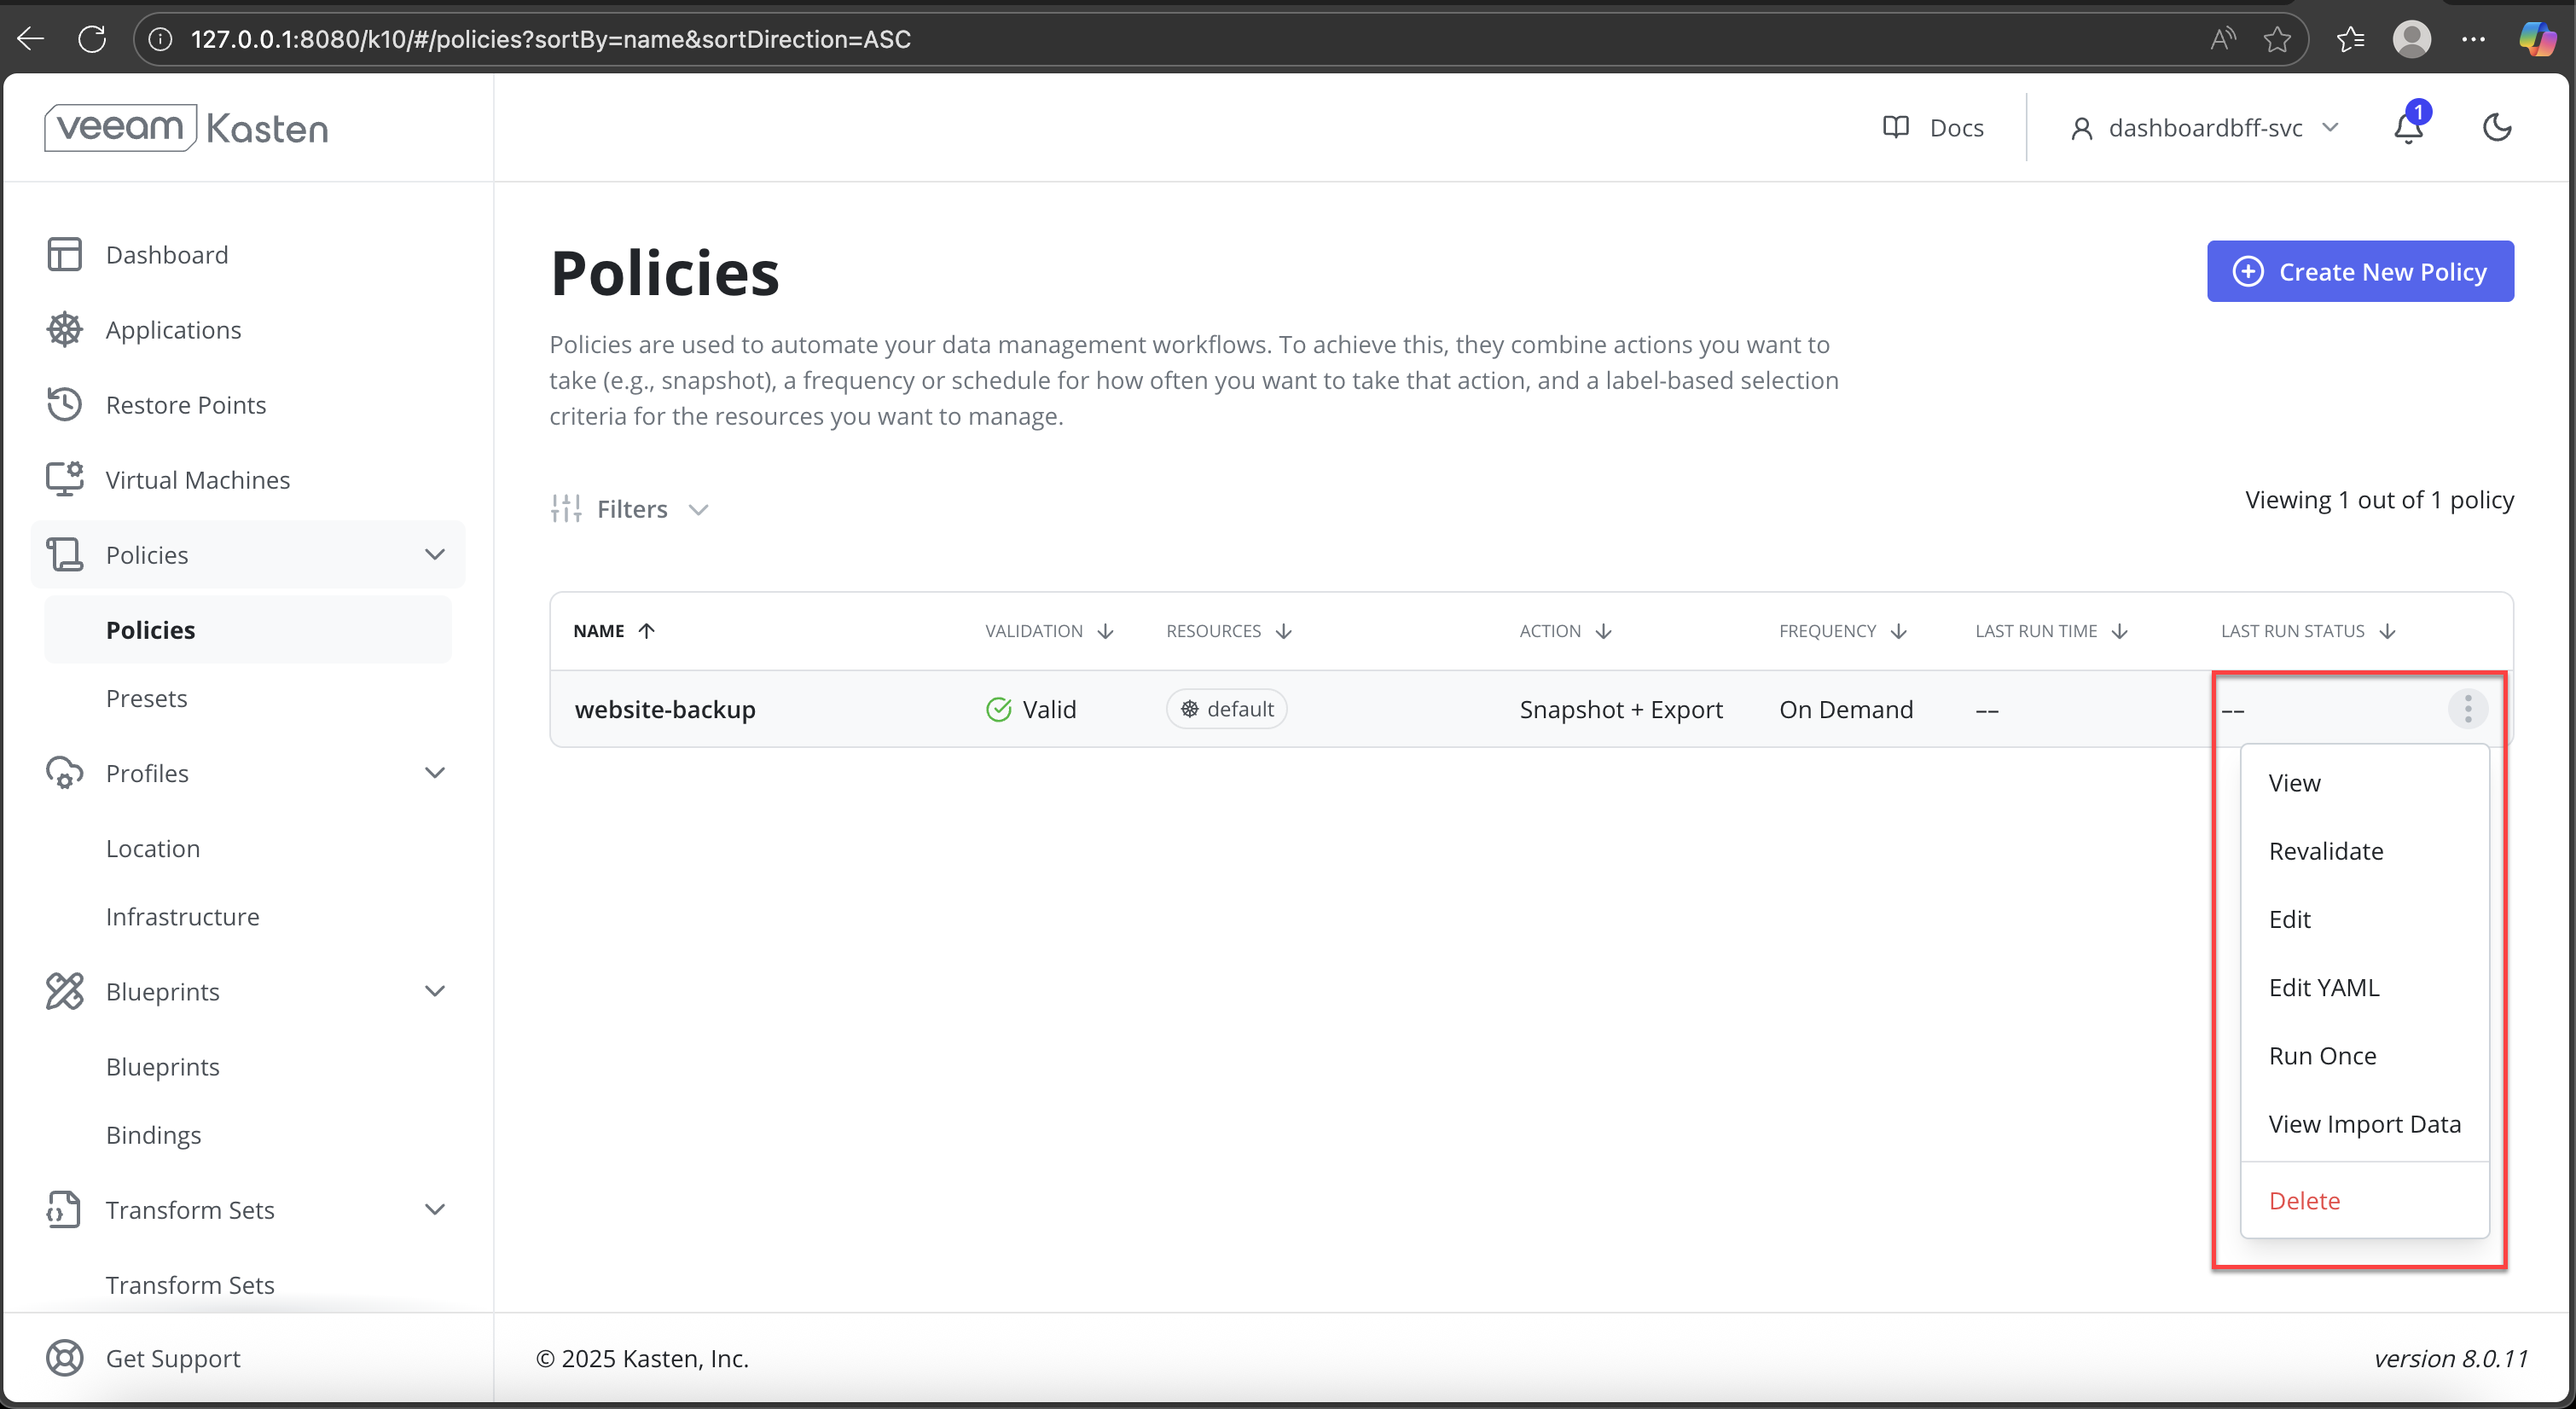Collapse the Profiles sidebar chevron
2576x1409 pixels.
[434, 773]
